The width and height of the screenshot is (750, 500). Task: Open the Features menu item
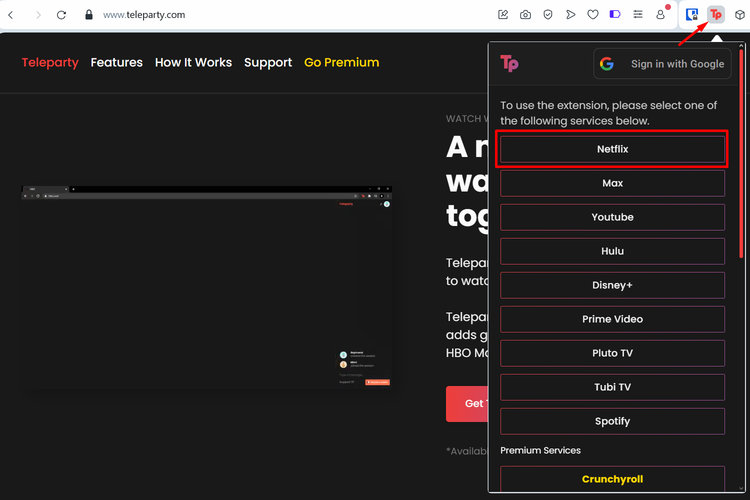click(117, 62)
